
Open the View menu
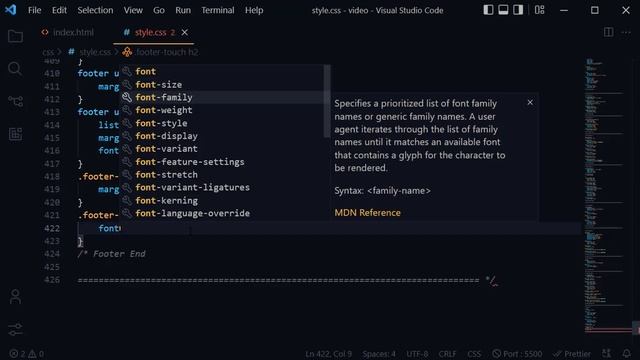(133, 10)
